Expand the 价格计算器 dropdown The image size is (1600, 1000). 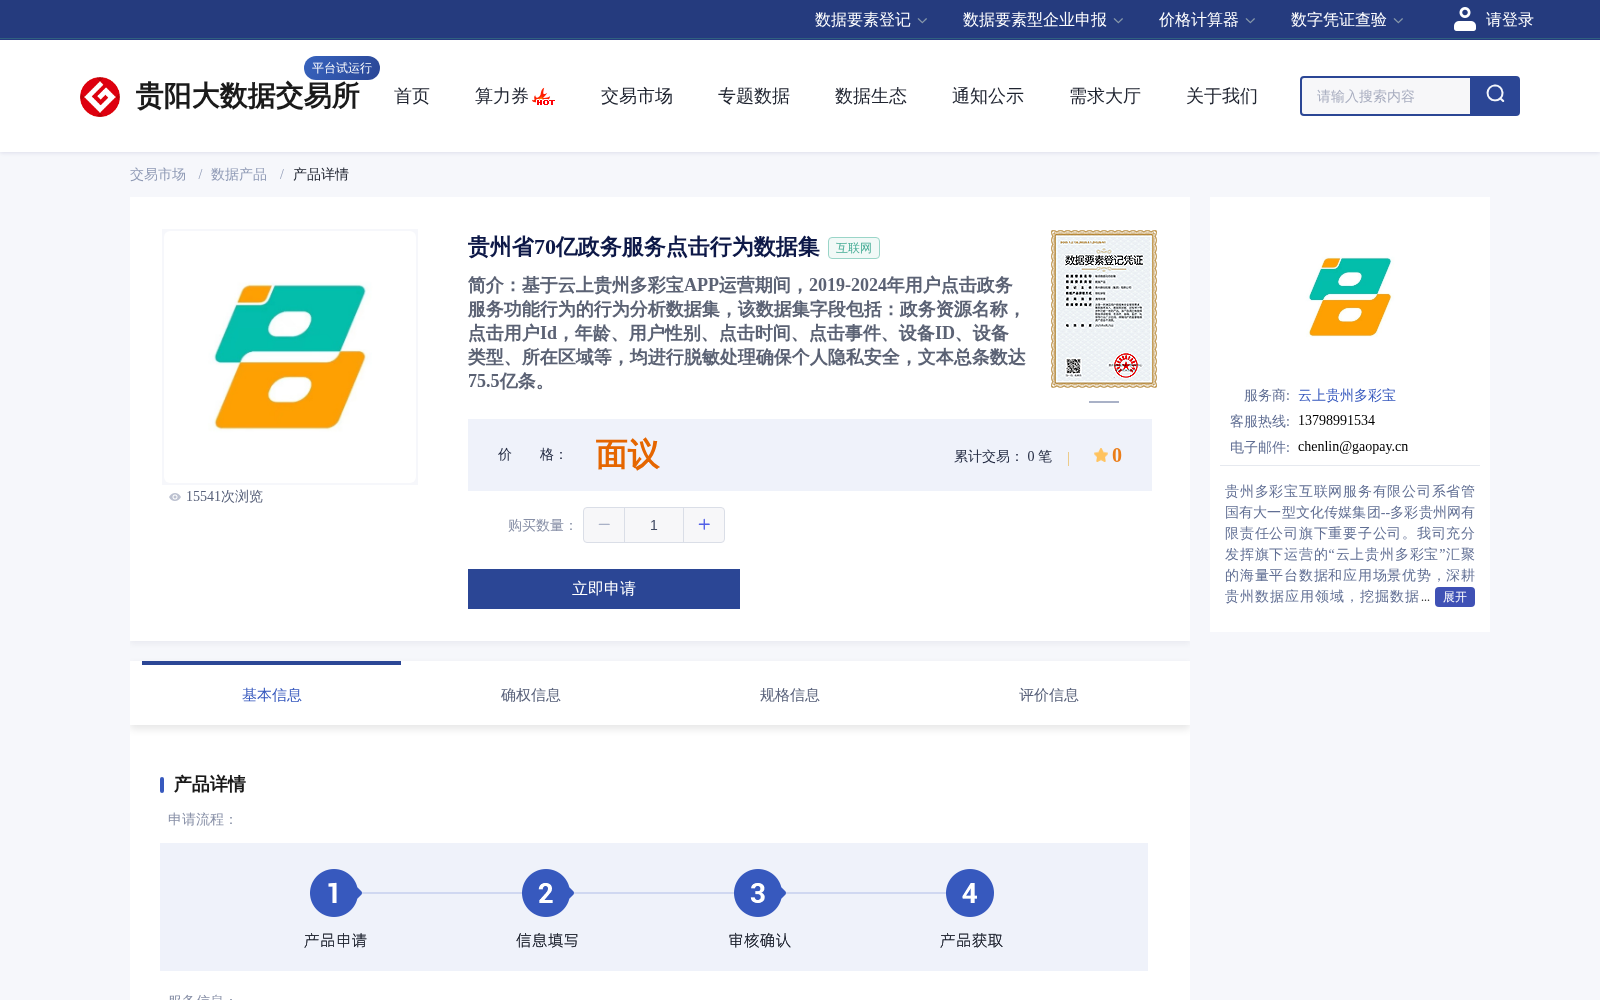click(x=1207, y=20)
